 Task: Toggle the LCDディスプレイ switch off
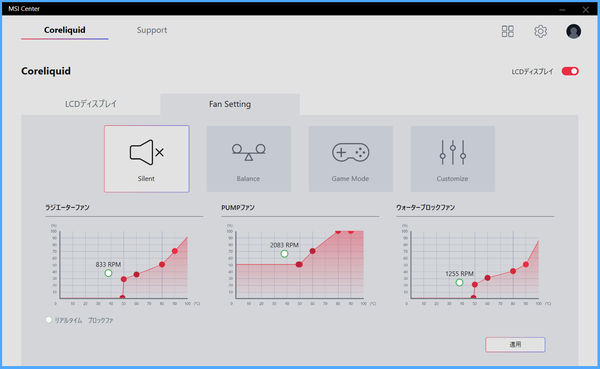[570, 71]
